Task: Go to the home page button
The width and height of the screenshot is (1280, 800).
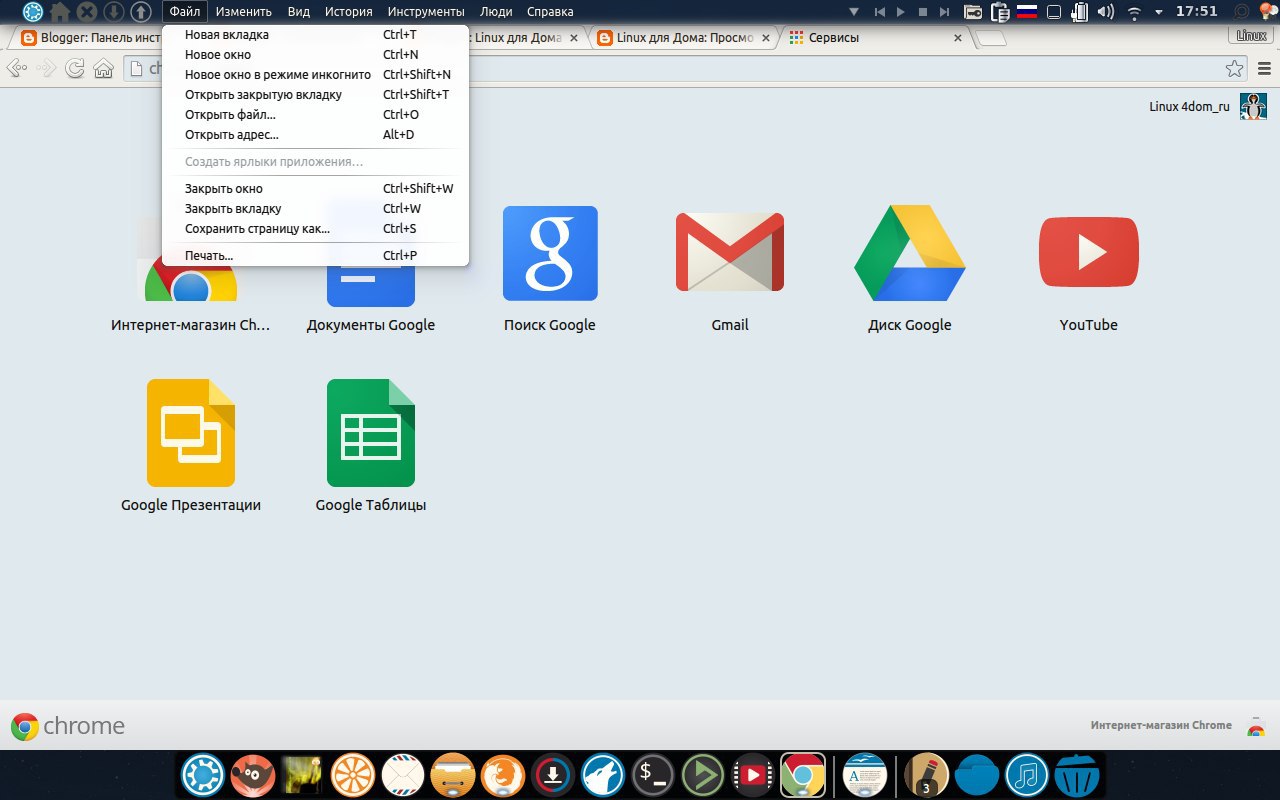Action: click(x=103, y=68)
